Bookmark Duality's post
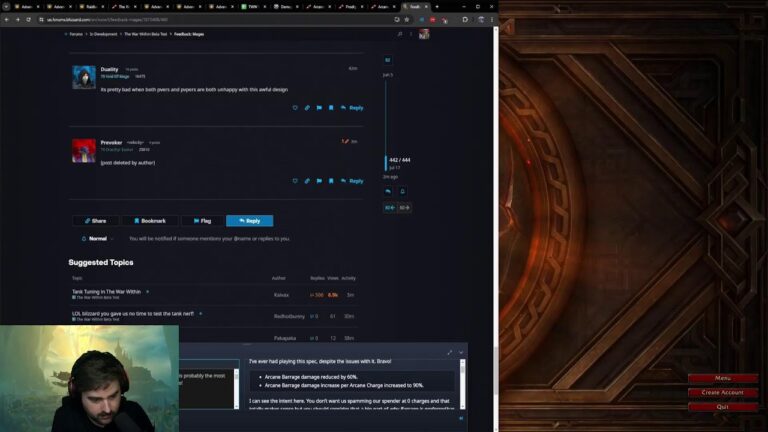Image resolution: width=768 pixels, height=432 pixels. tap(331, 108)
